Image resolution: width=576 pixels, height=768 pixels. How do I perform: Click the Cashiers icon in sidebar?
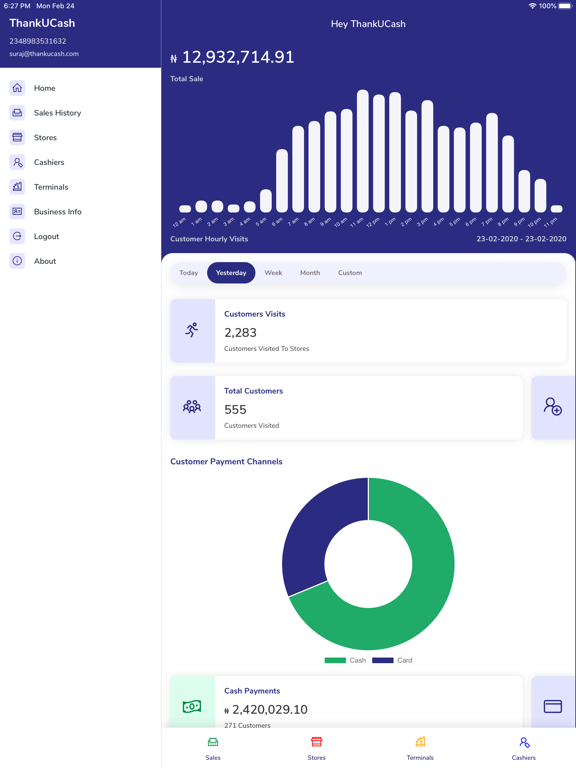pyautogui.click(x=17, y=162)
